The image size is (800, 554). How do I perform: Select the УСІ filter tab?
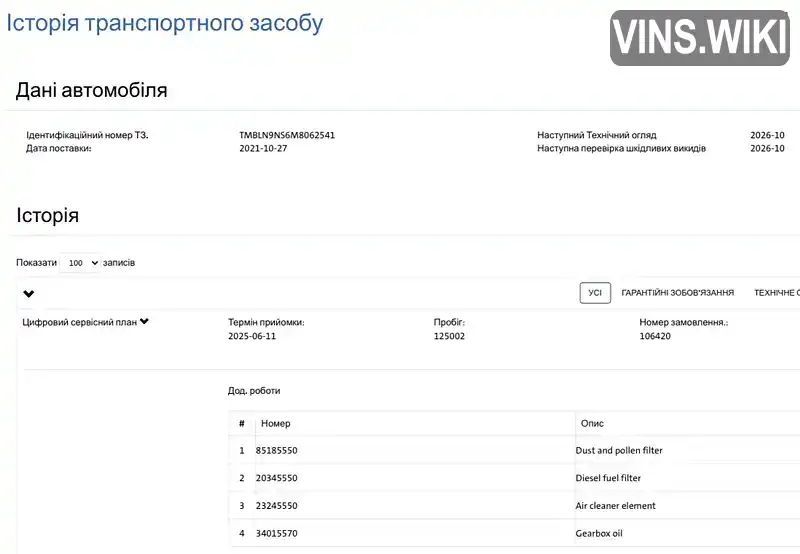tap(595, 293)
